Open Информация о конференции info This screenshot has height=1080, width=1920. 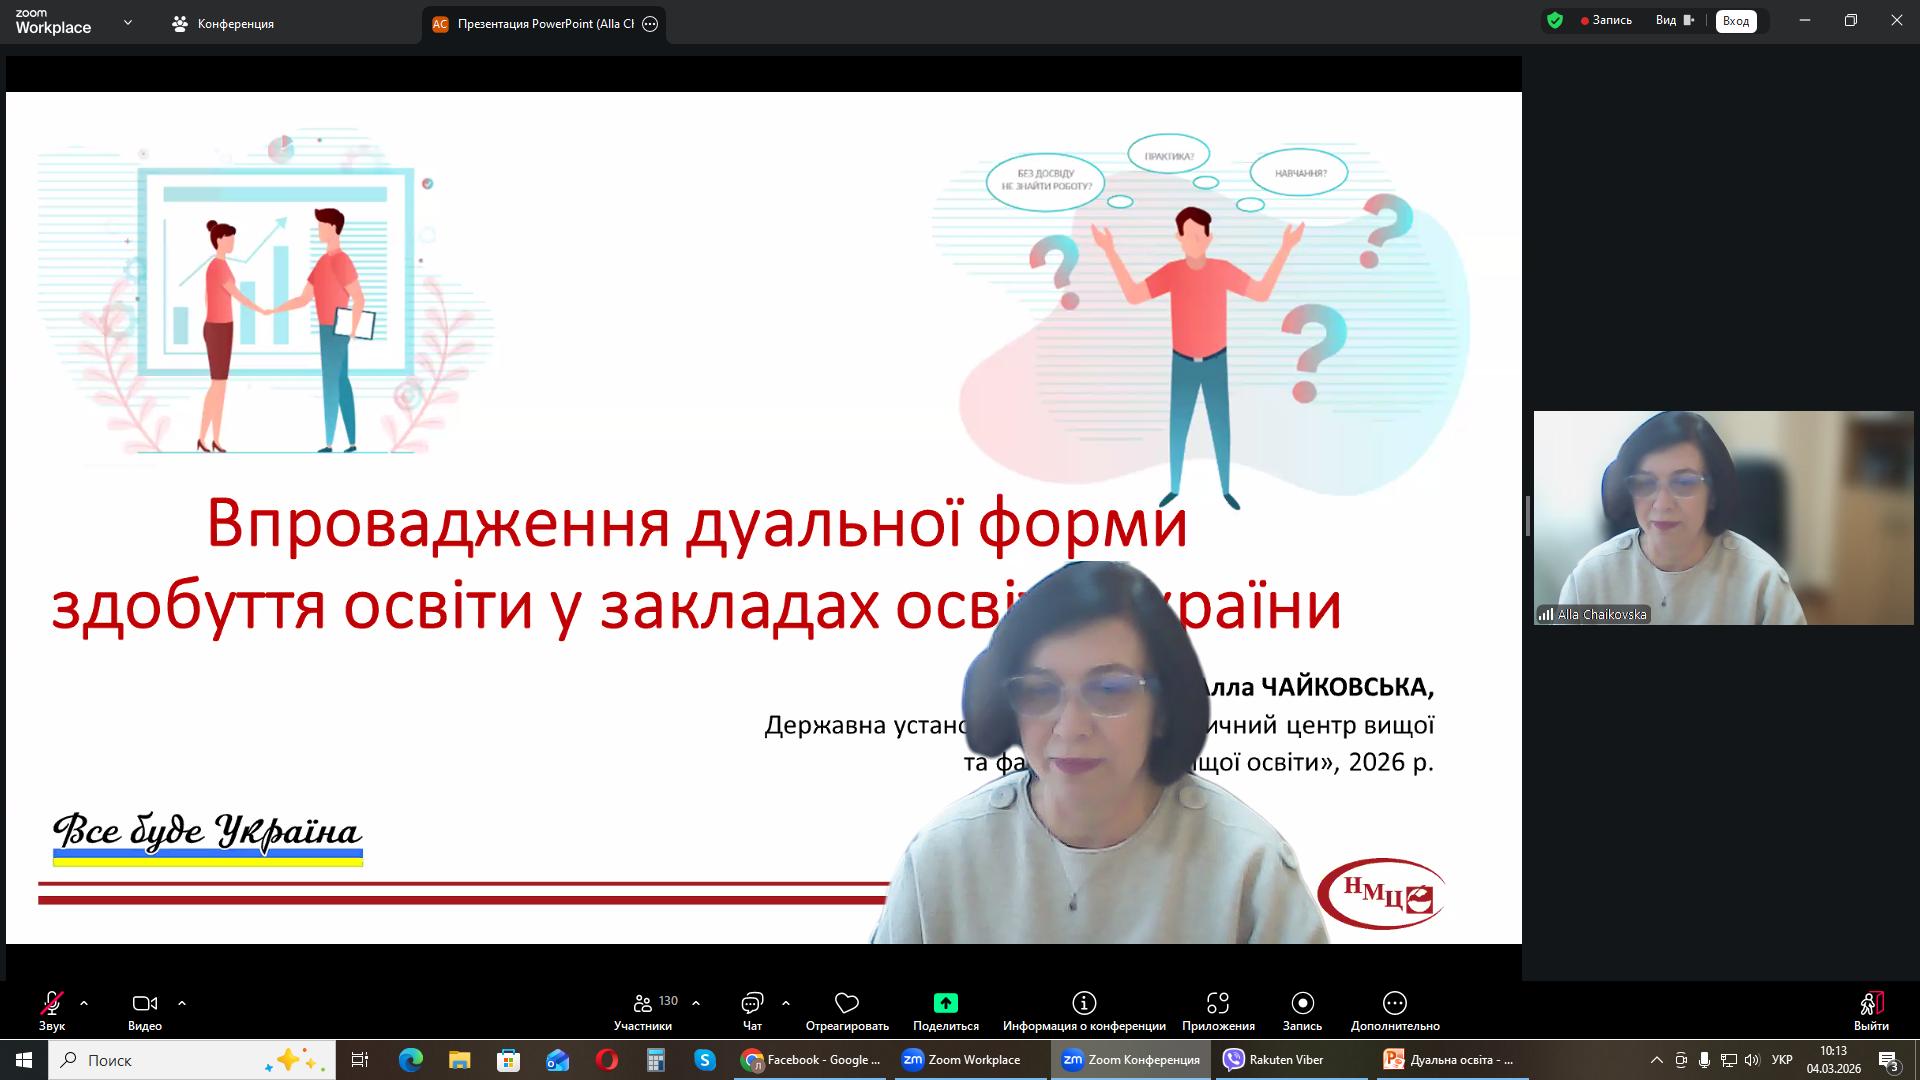coord(1084,1003)
